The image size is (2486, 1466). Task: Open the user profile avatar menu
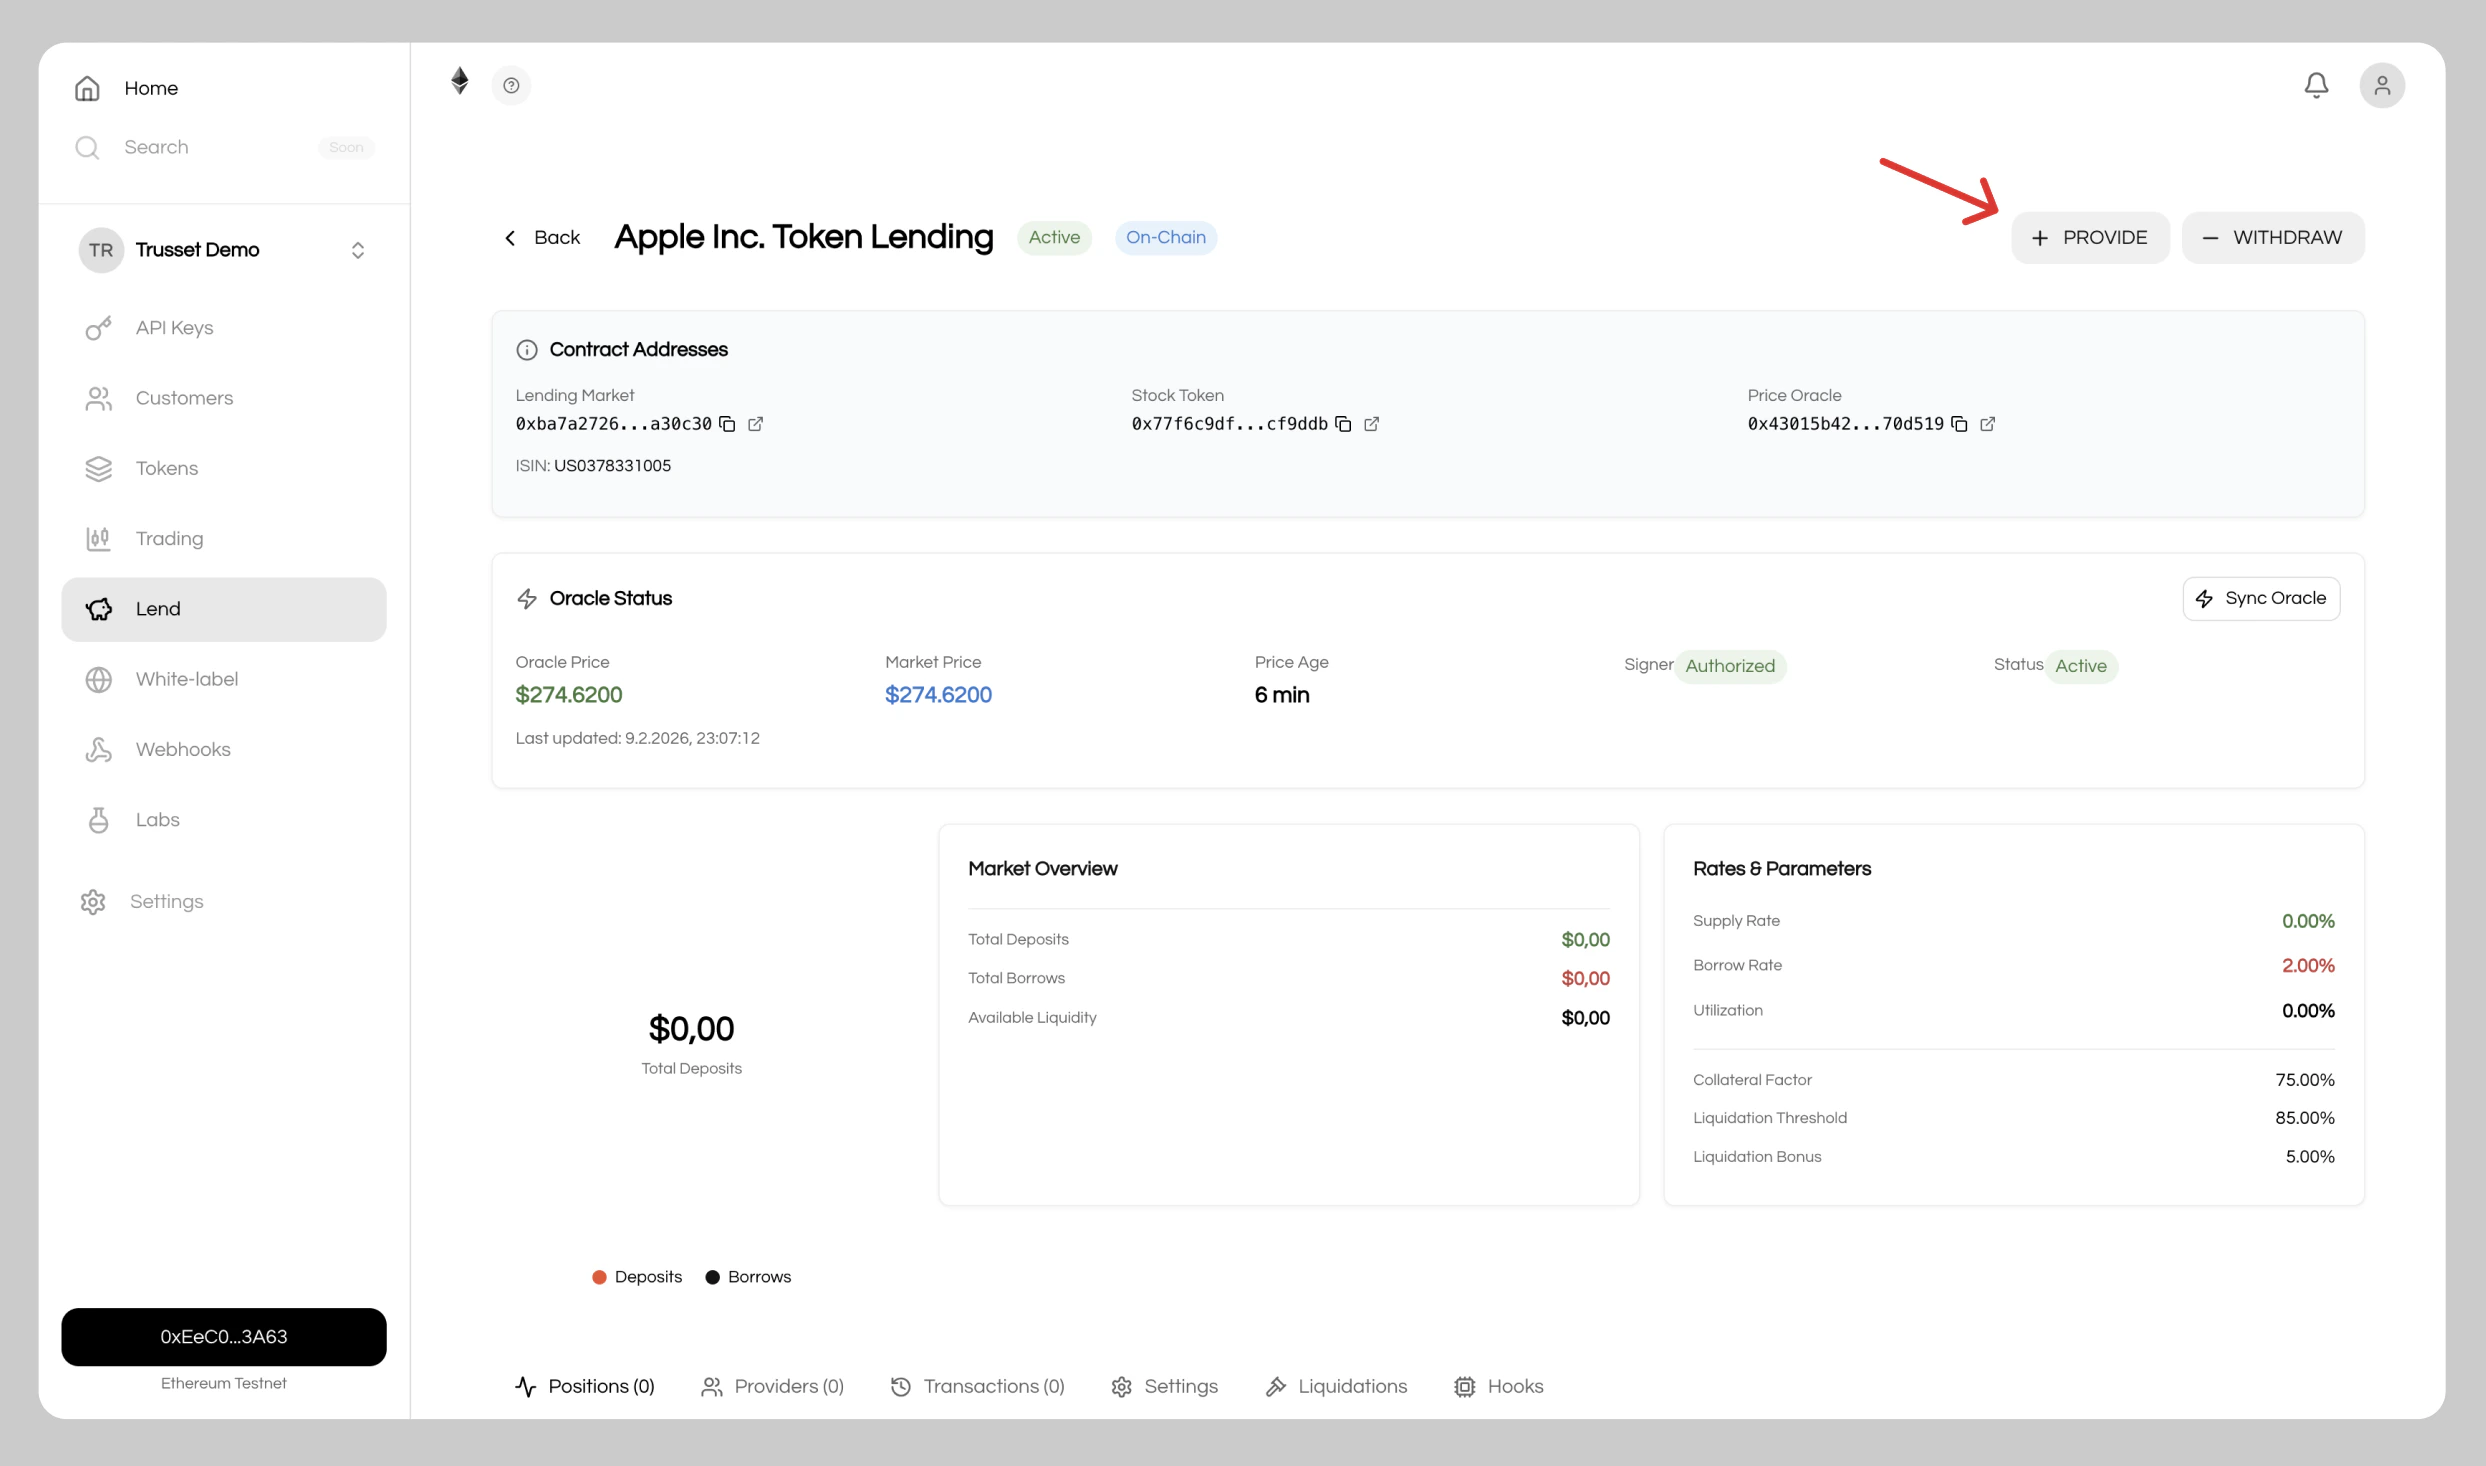pyautogui.click(x=2382, y=85)
